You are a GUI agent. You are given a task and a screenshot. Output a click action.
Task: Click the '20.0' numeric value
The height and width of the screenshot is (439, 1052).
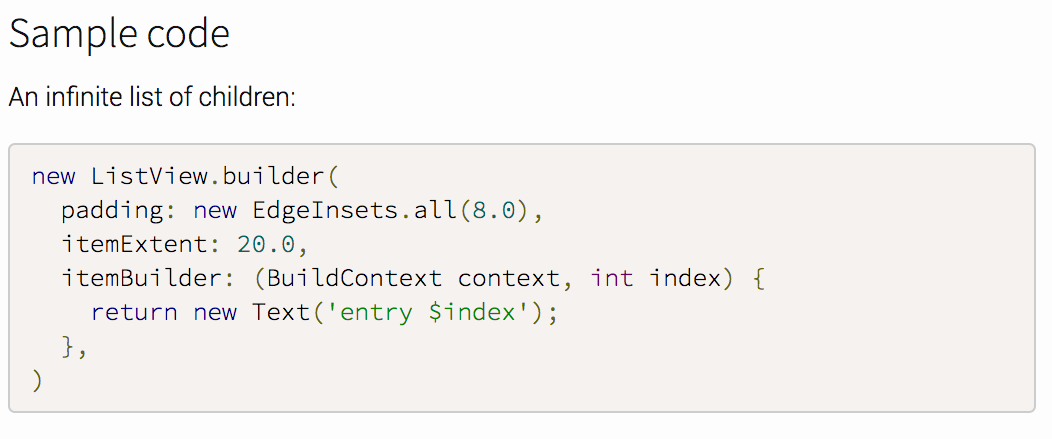(266, 244)
